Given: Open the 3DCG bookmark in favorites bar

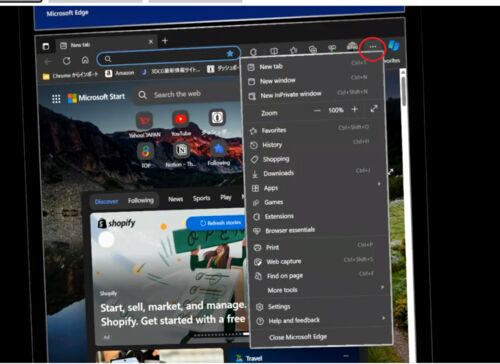Looking at the screenshot, I should coord(171,71).
